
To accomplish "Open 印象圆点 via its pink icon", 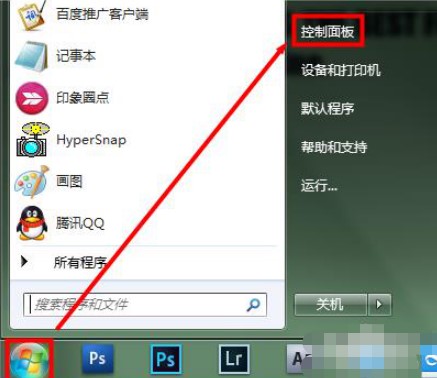I will pos(32,98).
